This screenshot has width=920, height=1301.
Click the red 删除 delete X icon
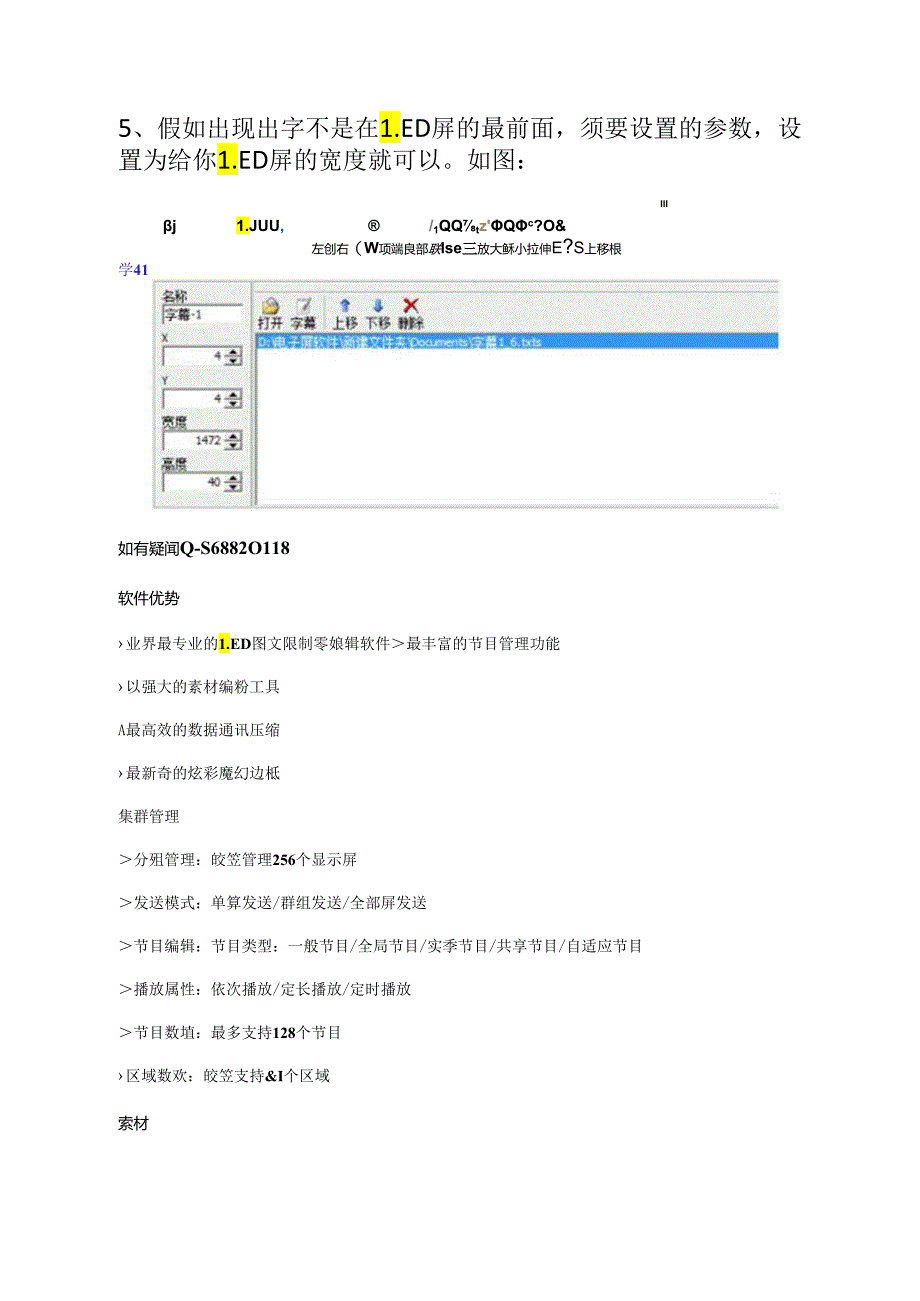click(409, 306)
